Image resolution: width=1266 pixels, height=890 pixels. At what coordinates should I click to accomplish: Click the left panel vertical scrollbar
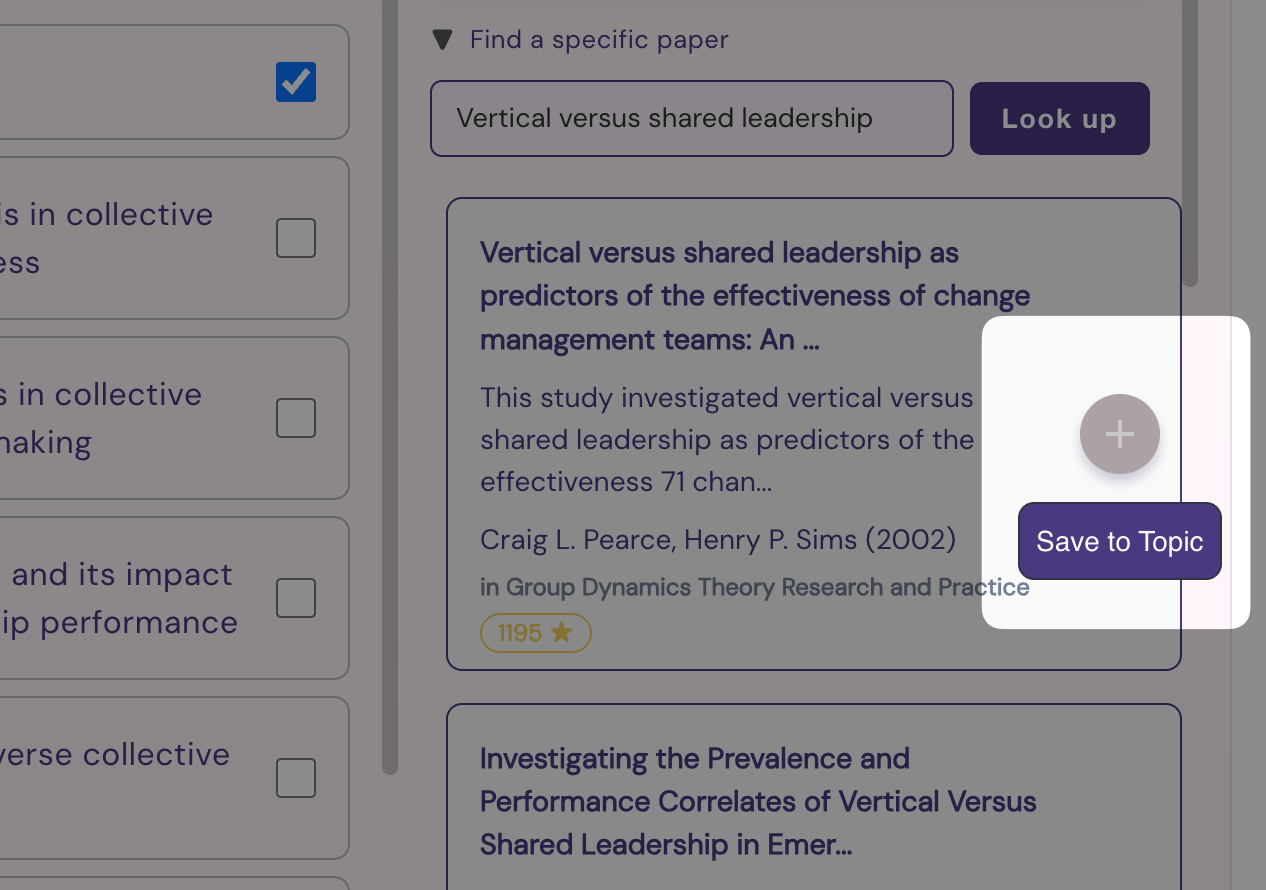pyautogui.click(x=390, y=388)
